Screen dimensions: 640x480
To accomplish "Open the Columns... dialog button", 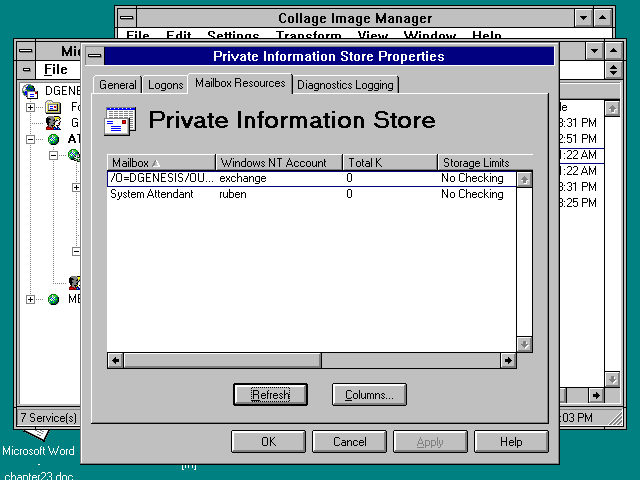I will [369, 395].
